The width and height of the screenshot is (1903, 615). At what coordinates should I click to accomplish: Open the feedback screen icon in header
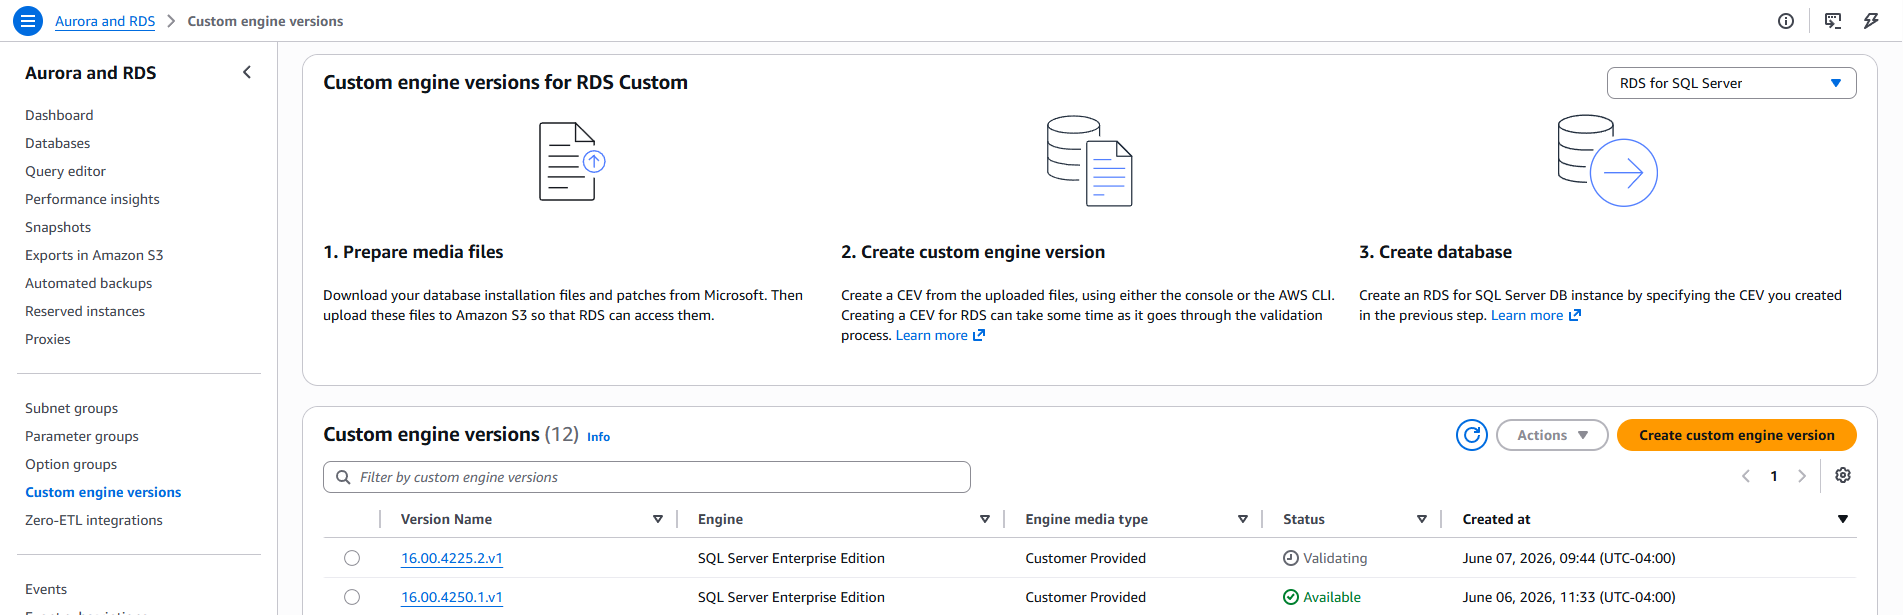click(1833, 21)
